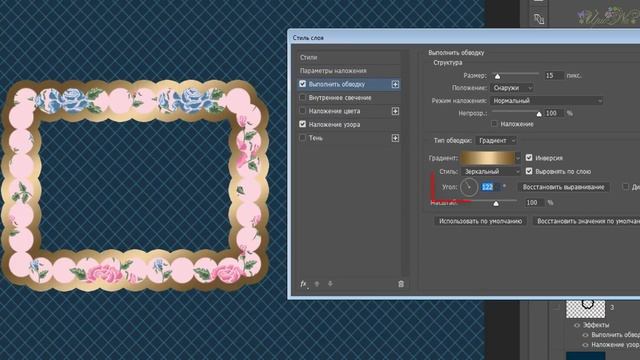Screen dimensions: 640x360
Task: Click the Стиль слоя dialog title bar
Action: pyautogui.click(x=464, y=38)
